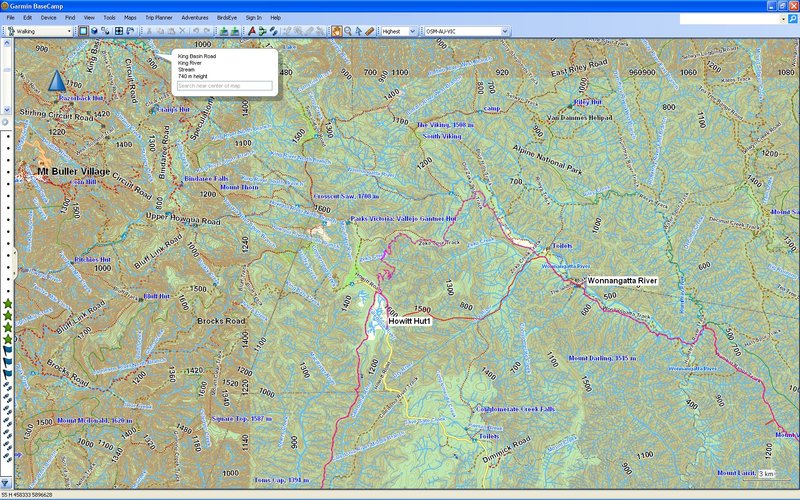800x500 pixels.
Task: Click the cut scissors toolbar icon
Action: 149,31
